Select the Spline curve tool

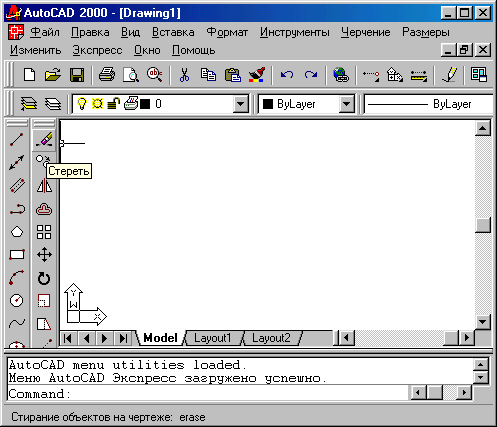coord(17,323)
